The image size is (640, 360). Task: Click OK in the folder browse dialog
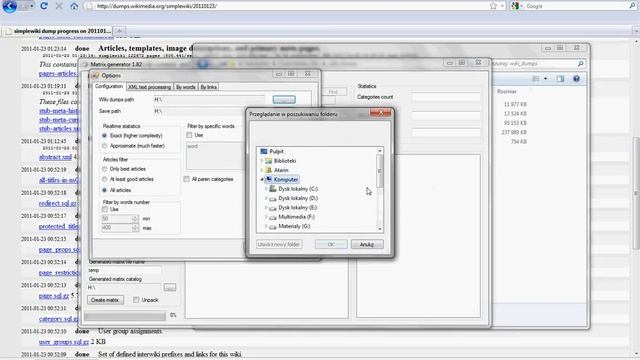point(331,244)
